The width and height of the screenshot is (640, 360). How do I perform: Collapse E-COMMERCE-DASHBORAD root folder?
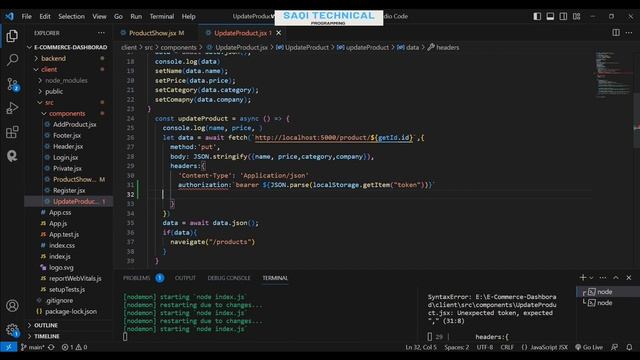68,47
